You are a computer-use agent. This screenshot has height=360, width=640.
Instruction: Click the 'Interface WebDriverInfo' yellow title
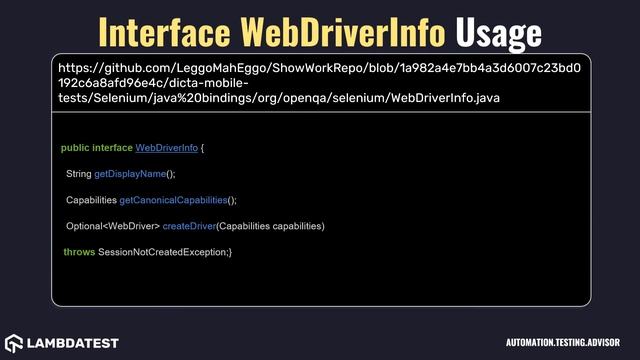[x=272, y=32]
